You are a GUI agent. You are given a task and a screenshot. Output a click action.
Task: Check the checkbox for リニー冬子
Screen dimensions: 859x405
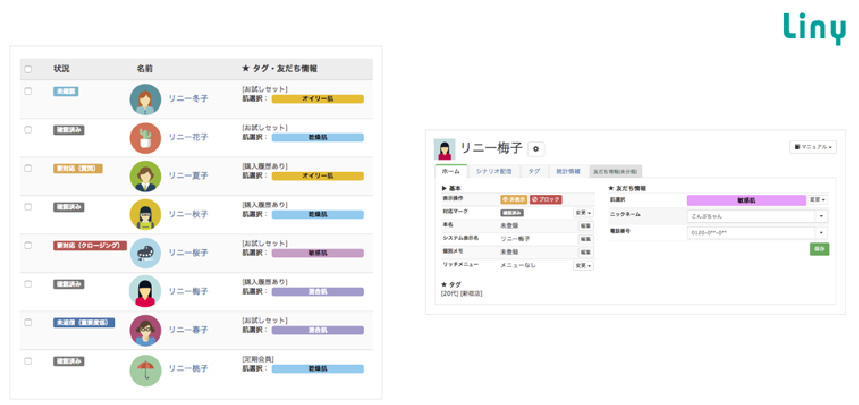coord(28,92)
